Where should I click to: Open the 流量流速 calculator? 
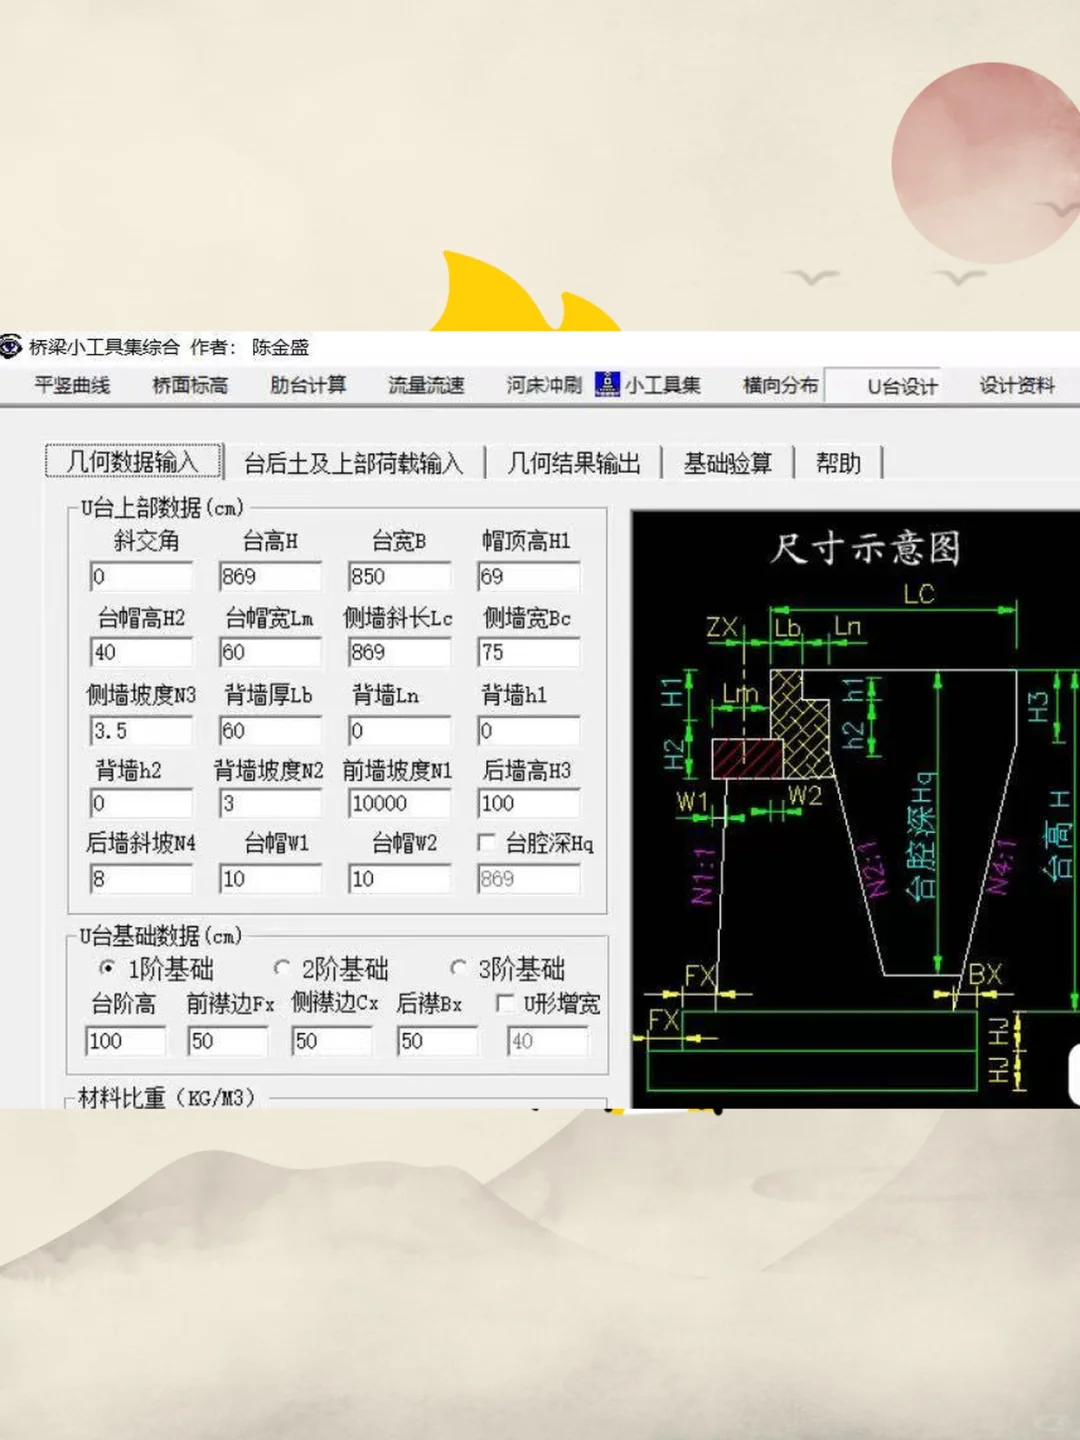(x=425, y=385)
